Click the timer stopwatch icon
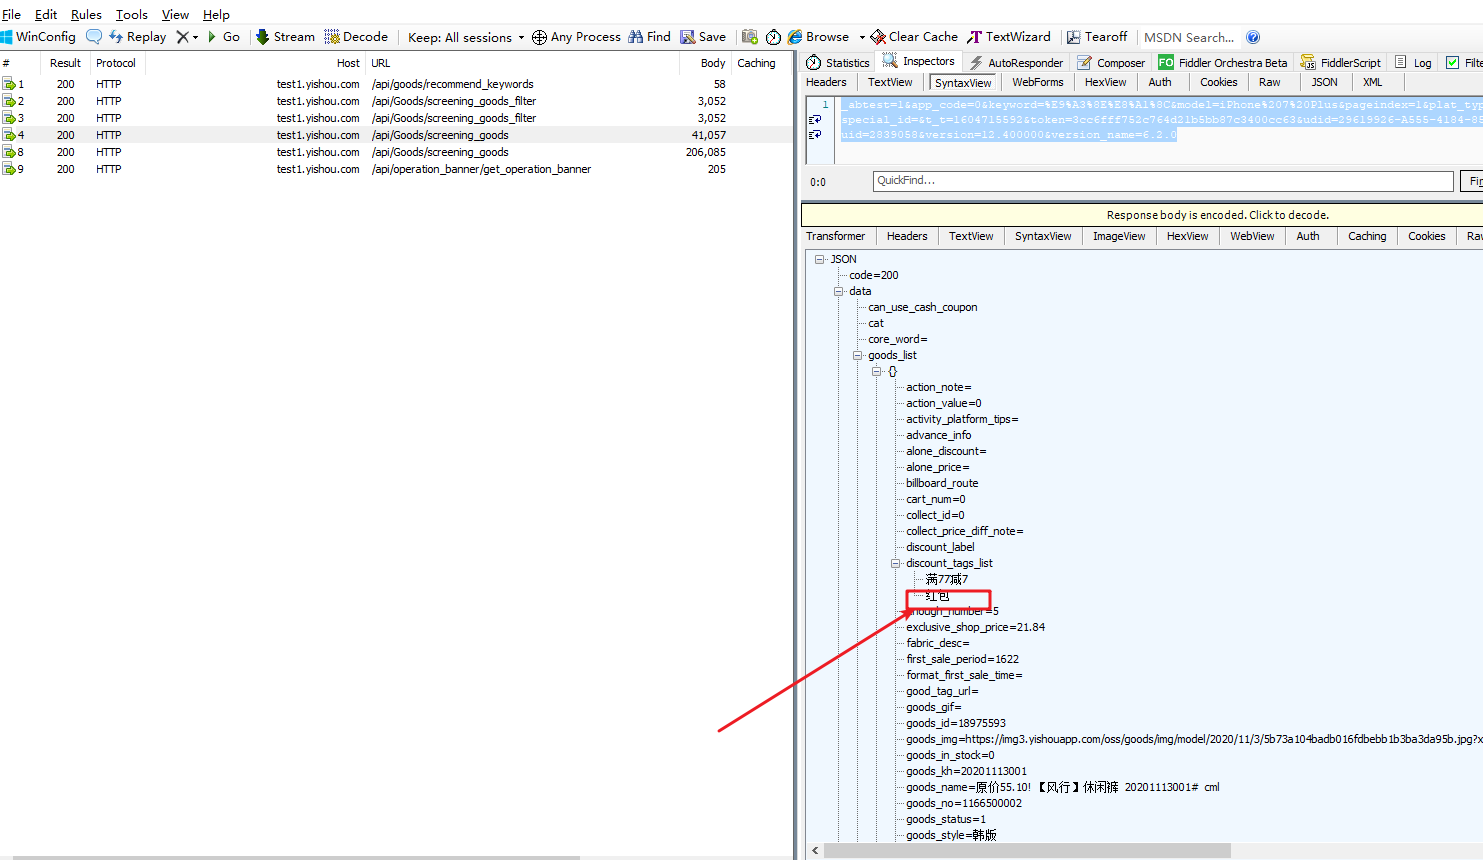This screenshot has width=1483, height=860. [x=773, y=37]
